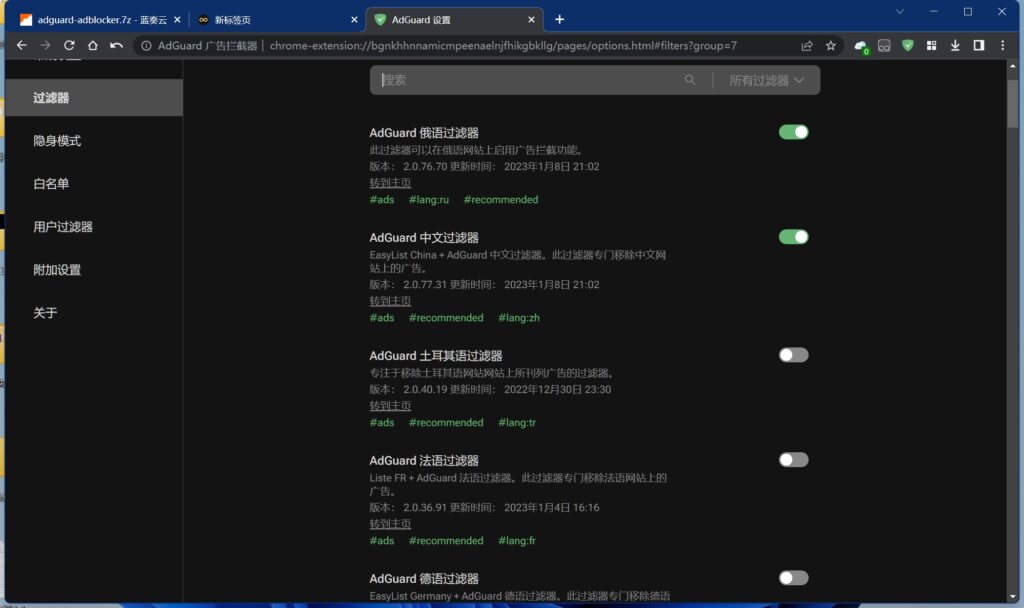The image size is (1024, 608).
Task: Go back with the browser back arrow
Action: [22, 46]
